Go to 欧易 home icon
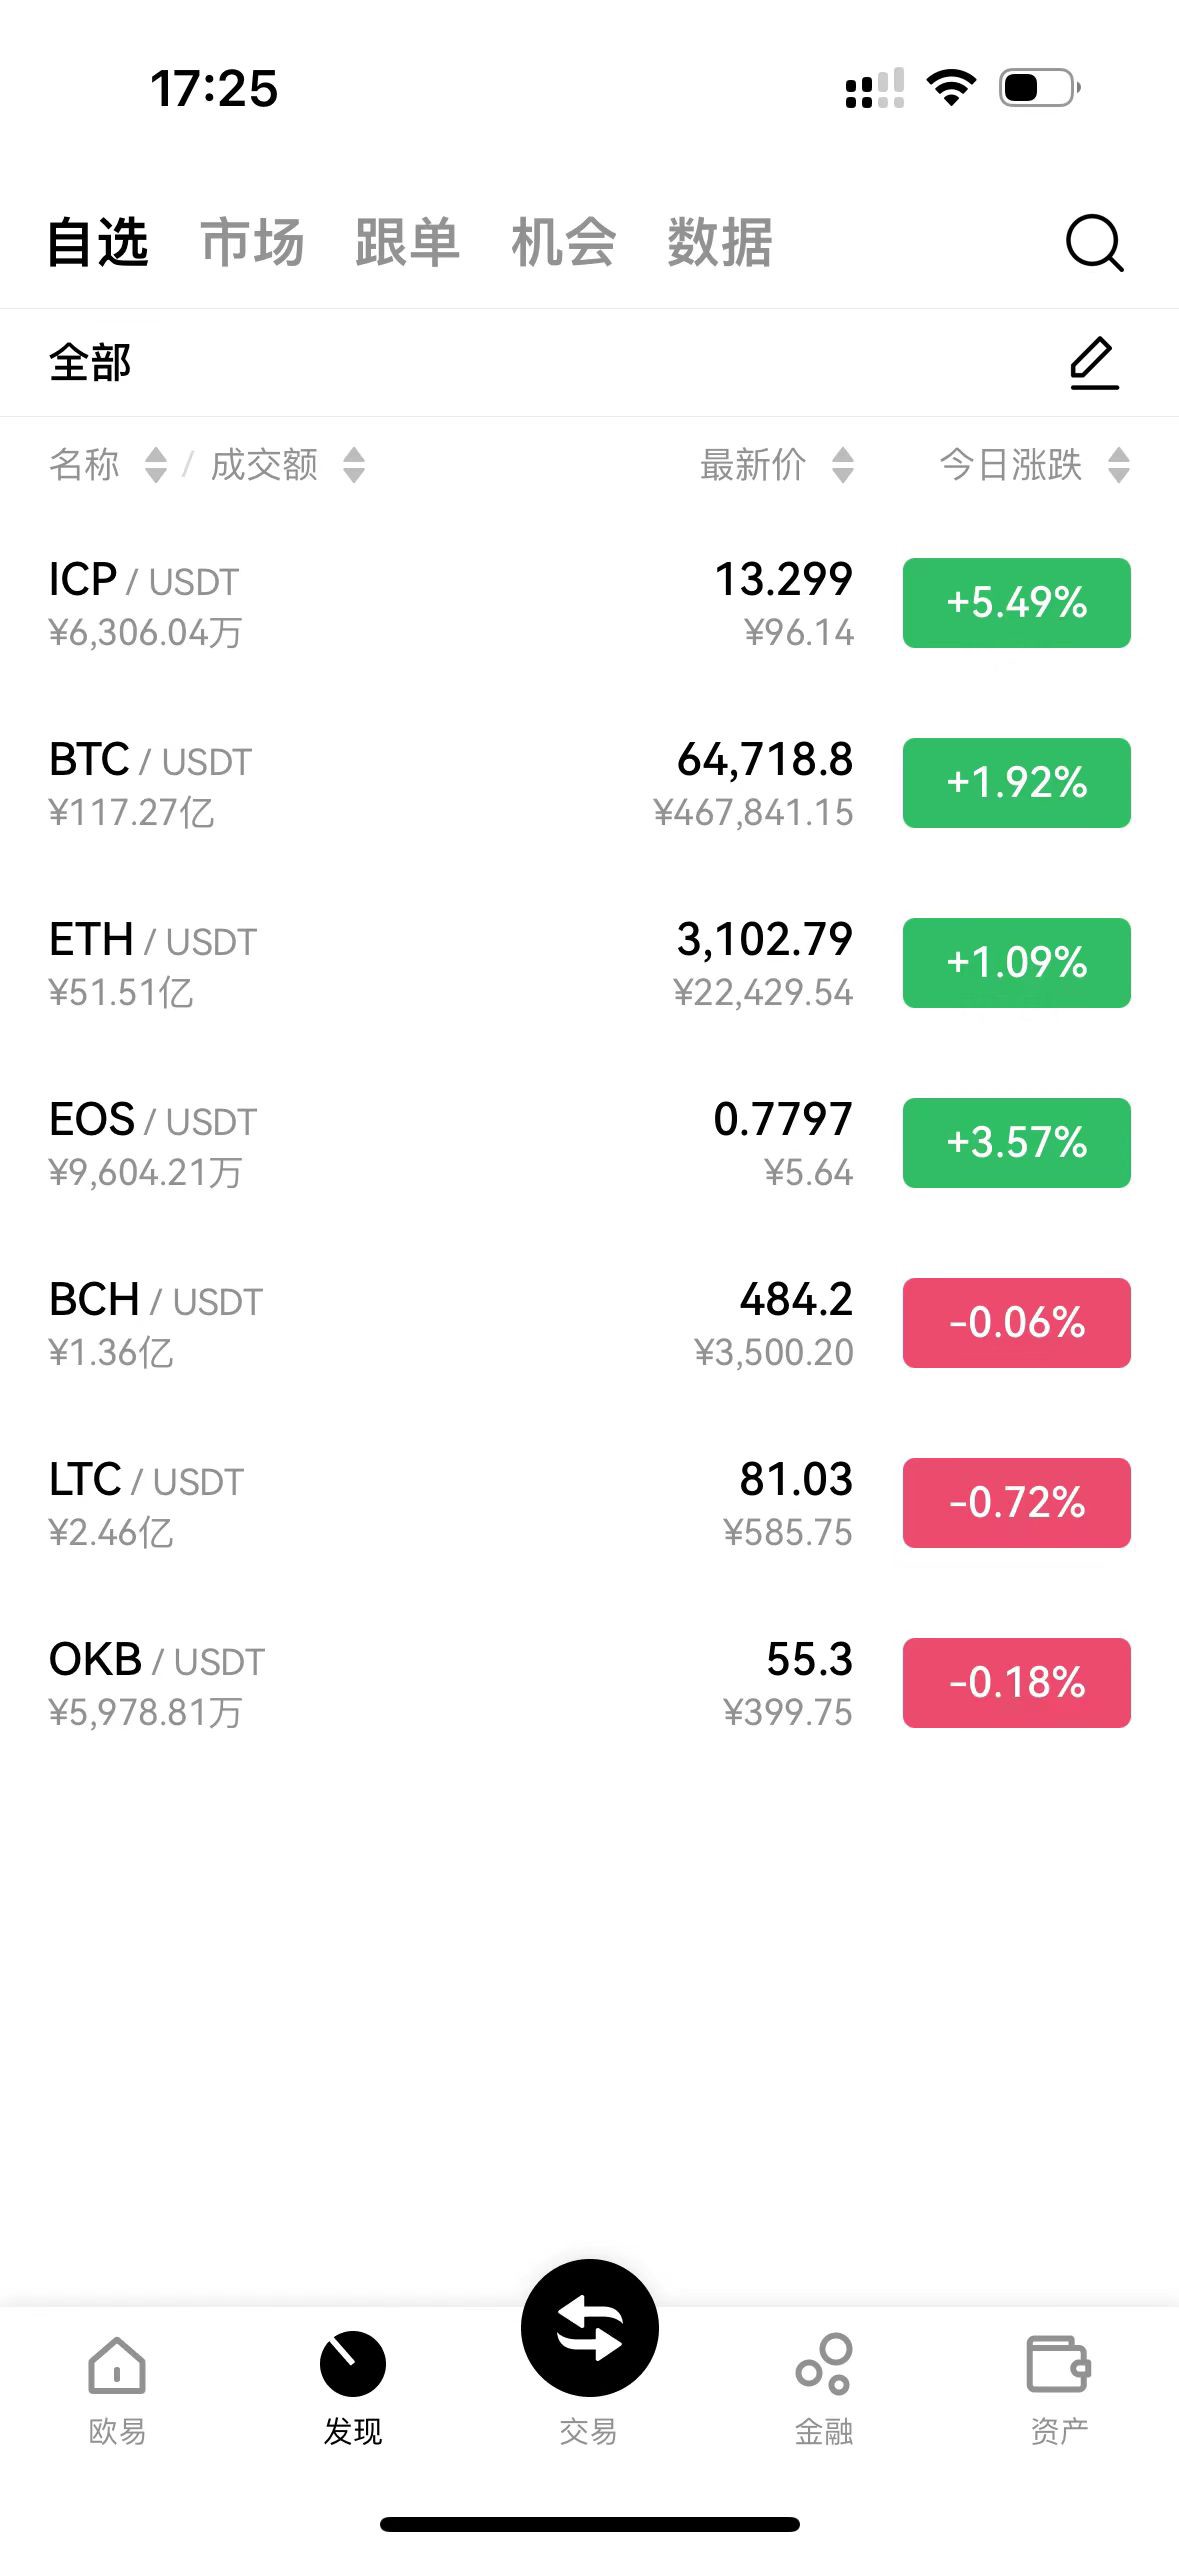Image resolution: width=1179 pixels, height=2556 pixels. pos(117,2365)
